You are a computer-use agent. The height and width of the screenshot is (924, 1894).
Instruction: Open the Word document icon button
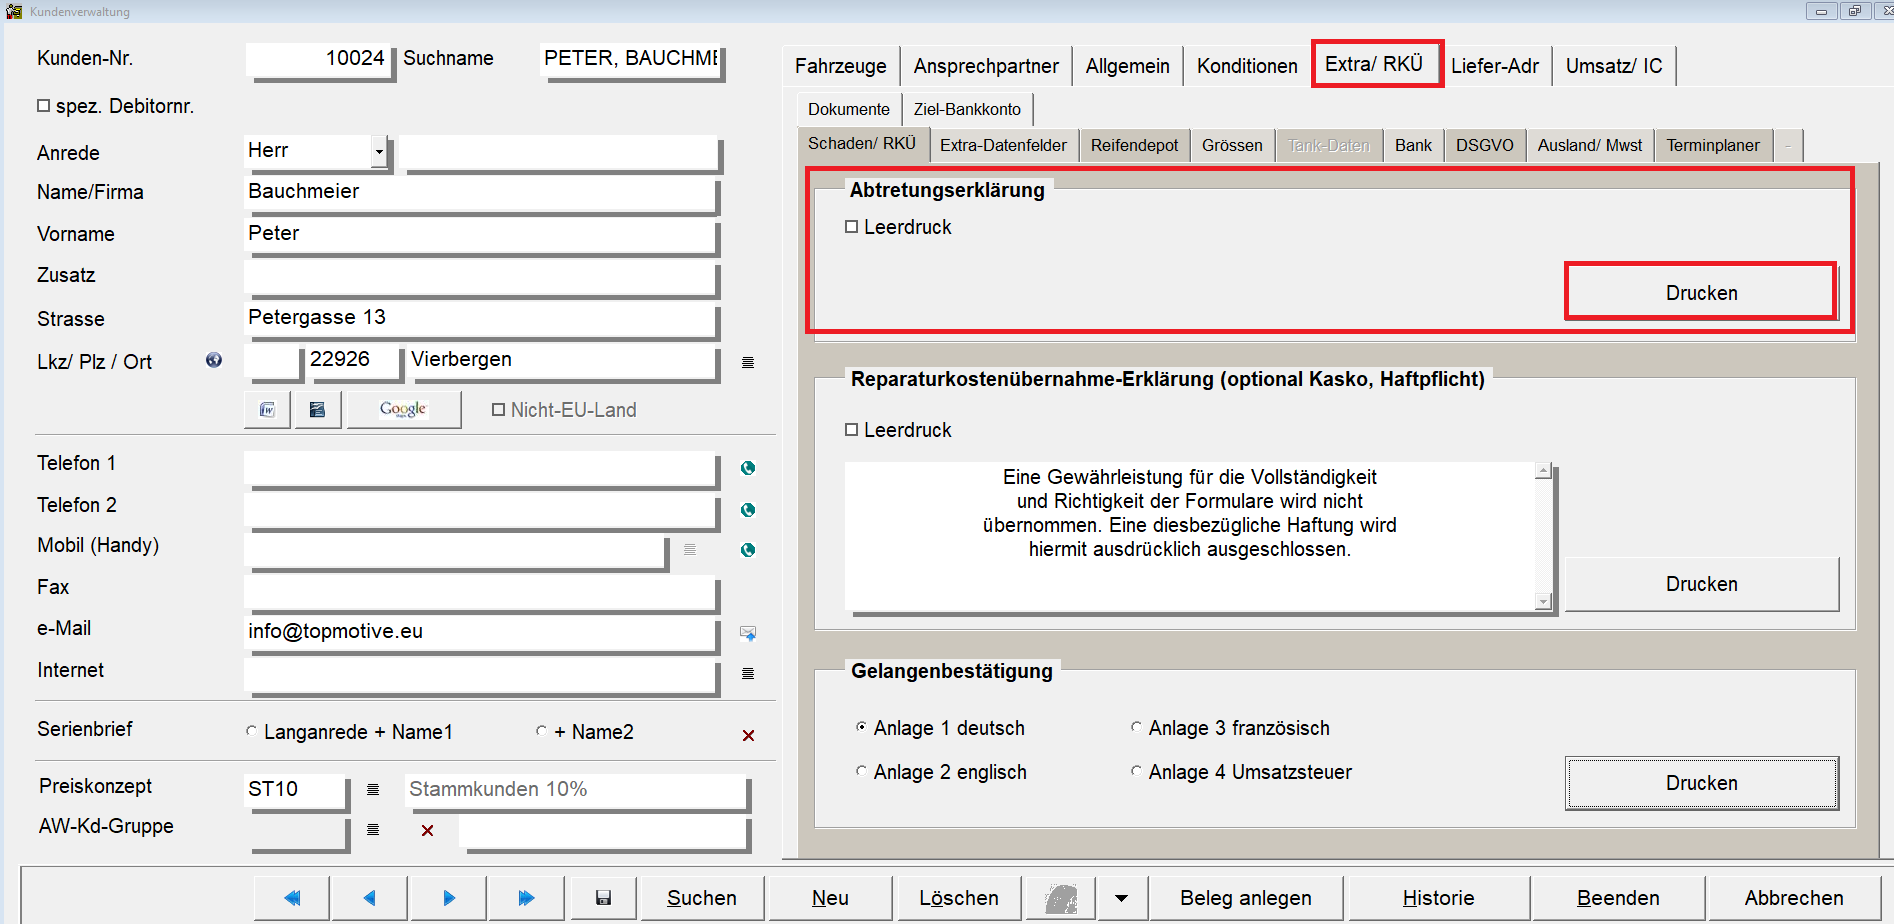pos(267,409)
